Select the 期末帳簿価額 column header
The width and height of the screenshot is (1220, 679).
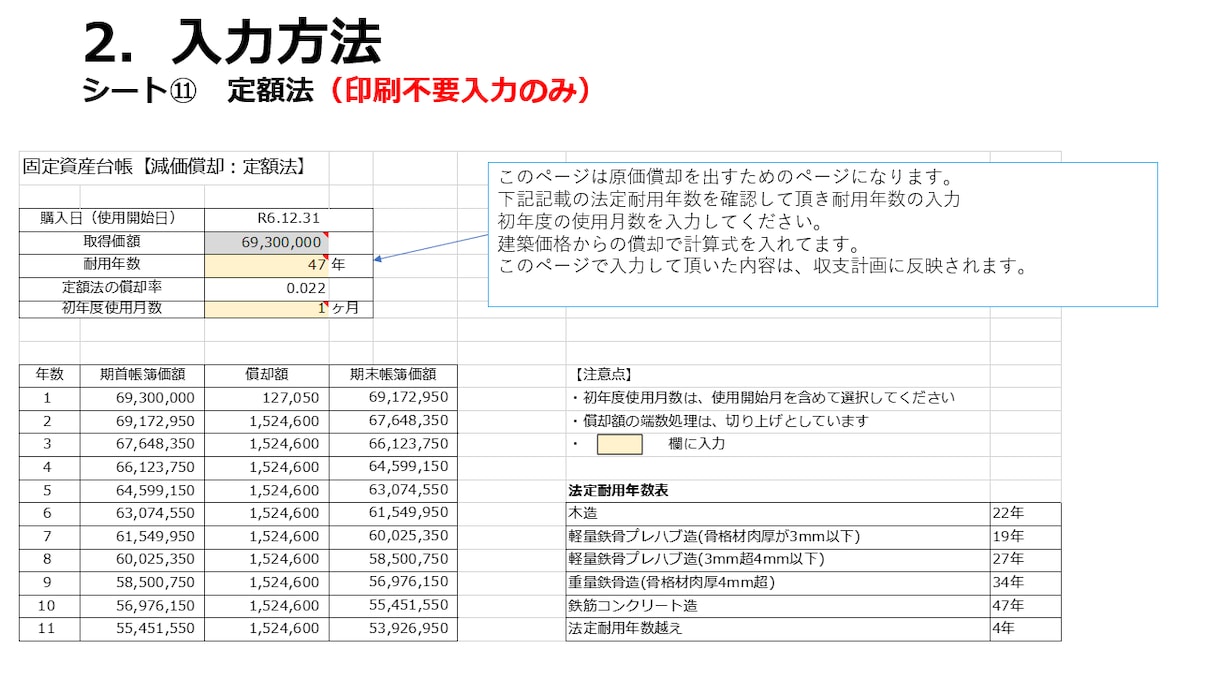[x=393, y=375]
